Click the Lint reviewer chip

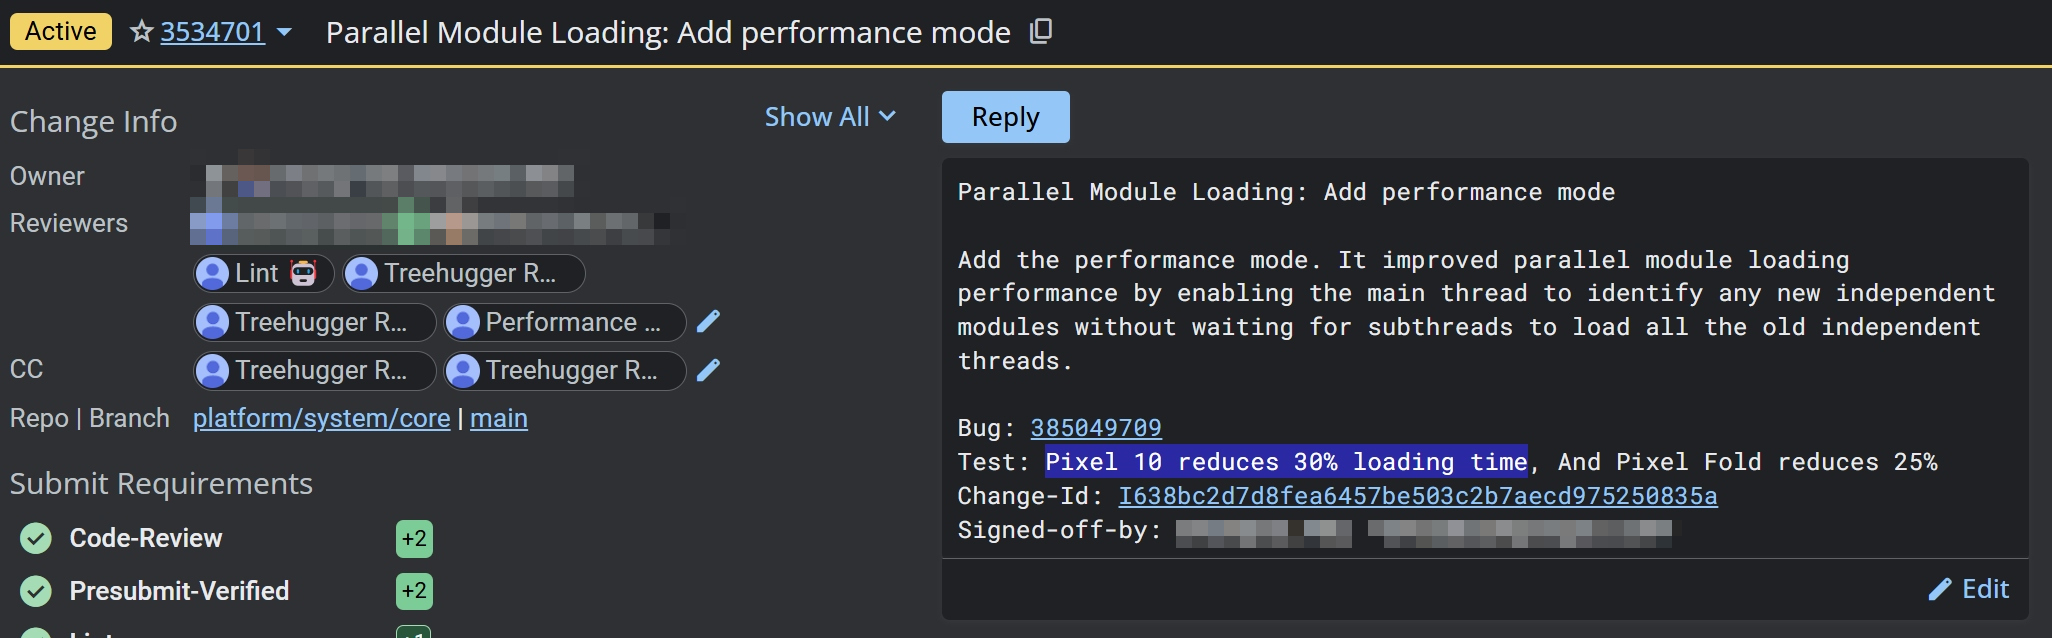(x=263, y=273)
